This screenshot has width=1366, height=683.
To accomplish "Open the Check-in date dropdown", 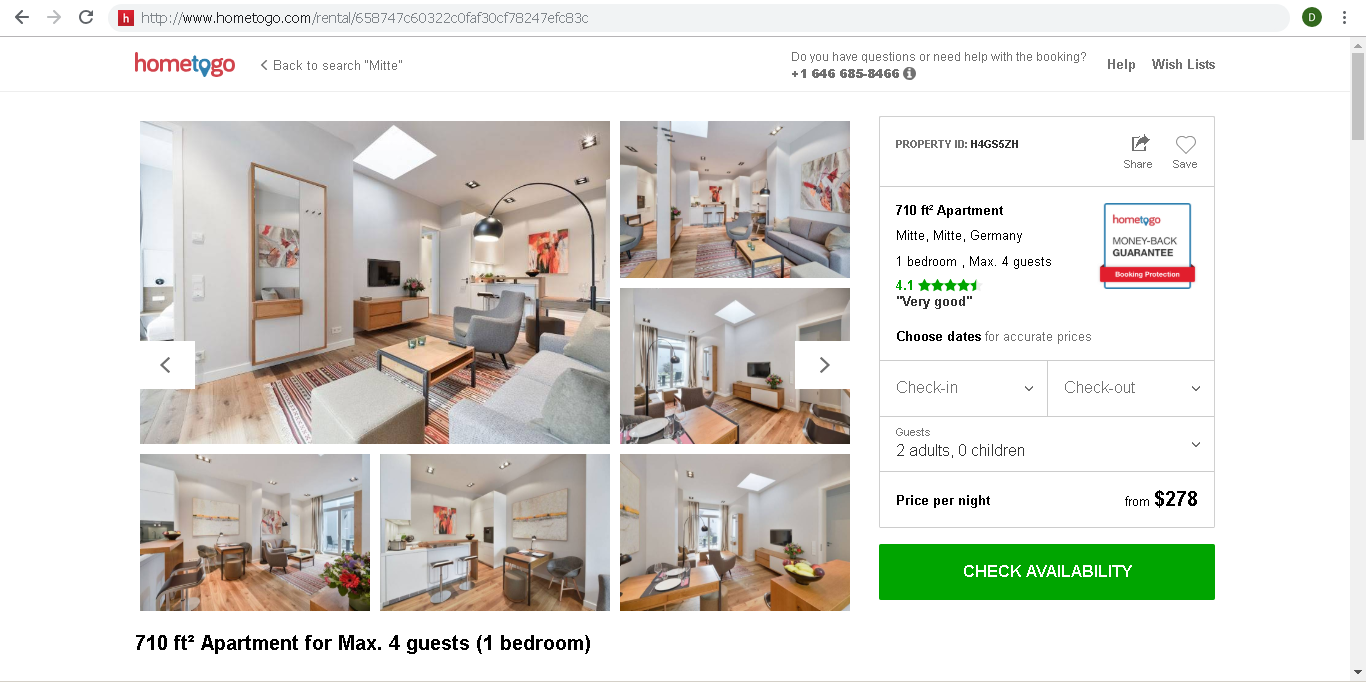I will [963, 388].
